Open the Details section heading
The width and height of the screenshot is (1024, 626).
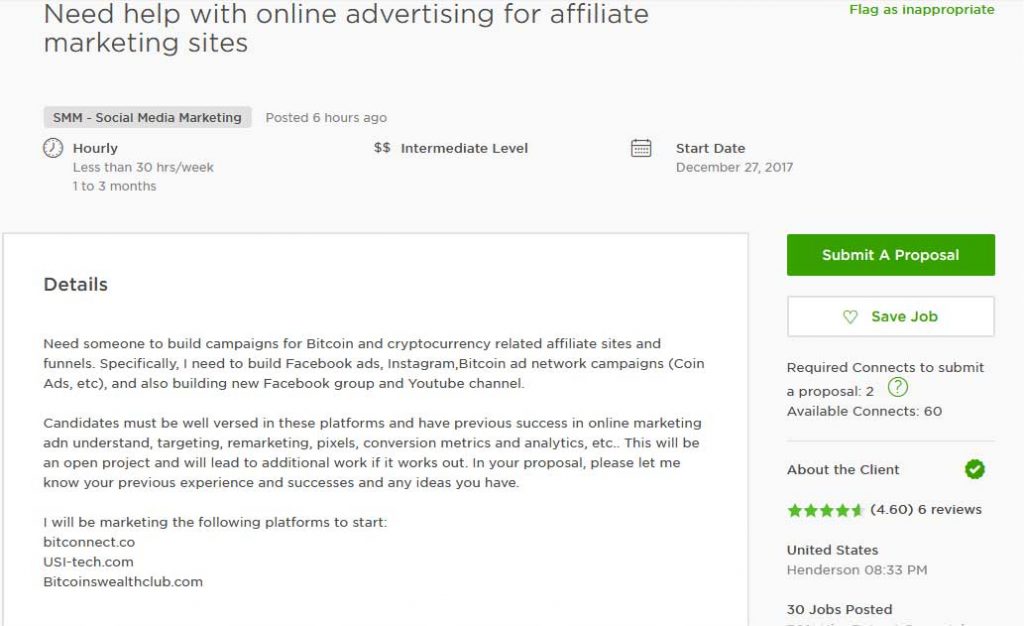pyautogui.click(x=75, y=285)
